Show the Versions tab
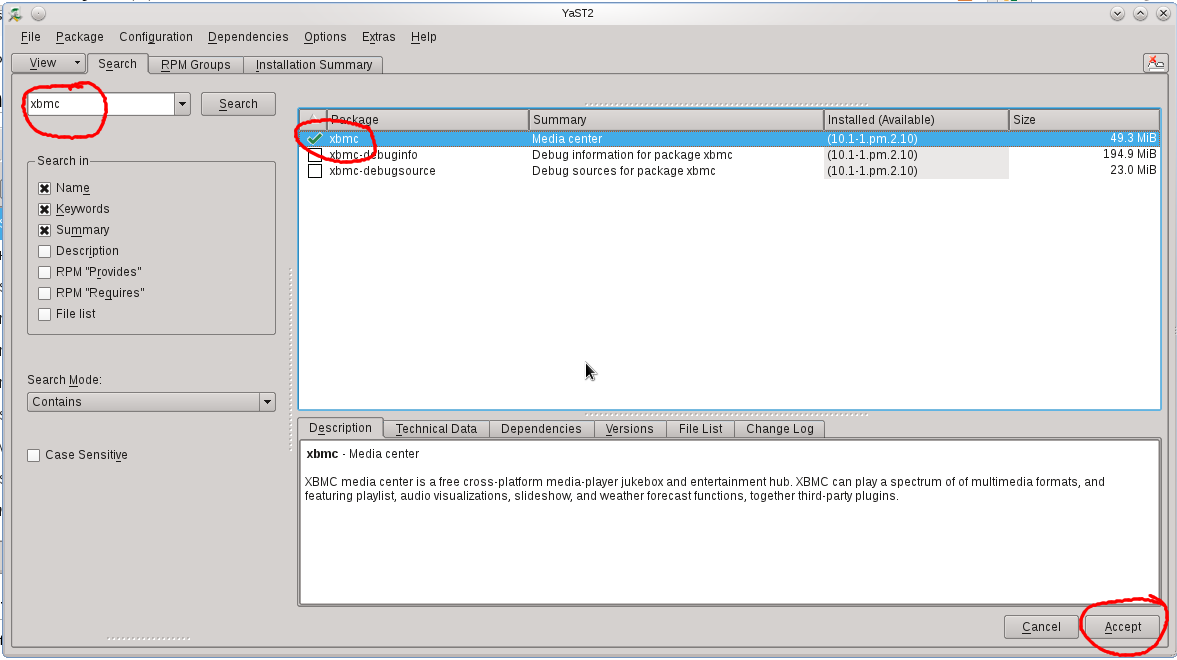 coord(630,429)
